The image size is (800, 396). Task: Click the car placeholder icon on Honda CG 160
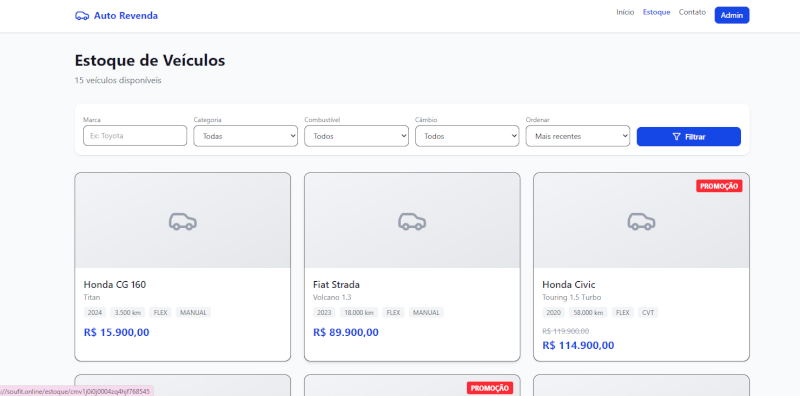(x=183, y=221)
